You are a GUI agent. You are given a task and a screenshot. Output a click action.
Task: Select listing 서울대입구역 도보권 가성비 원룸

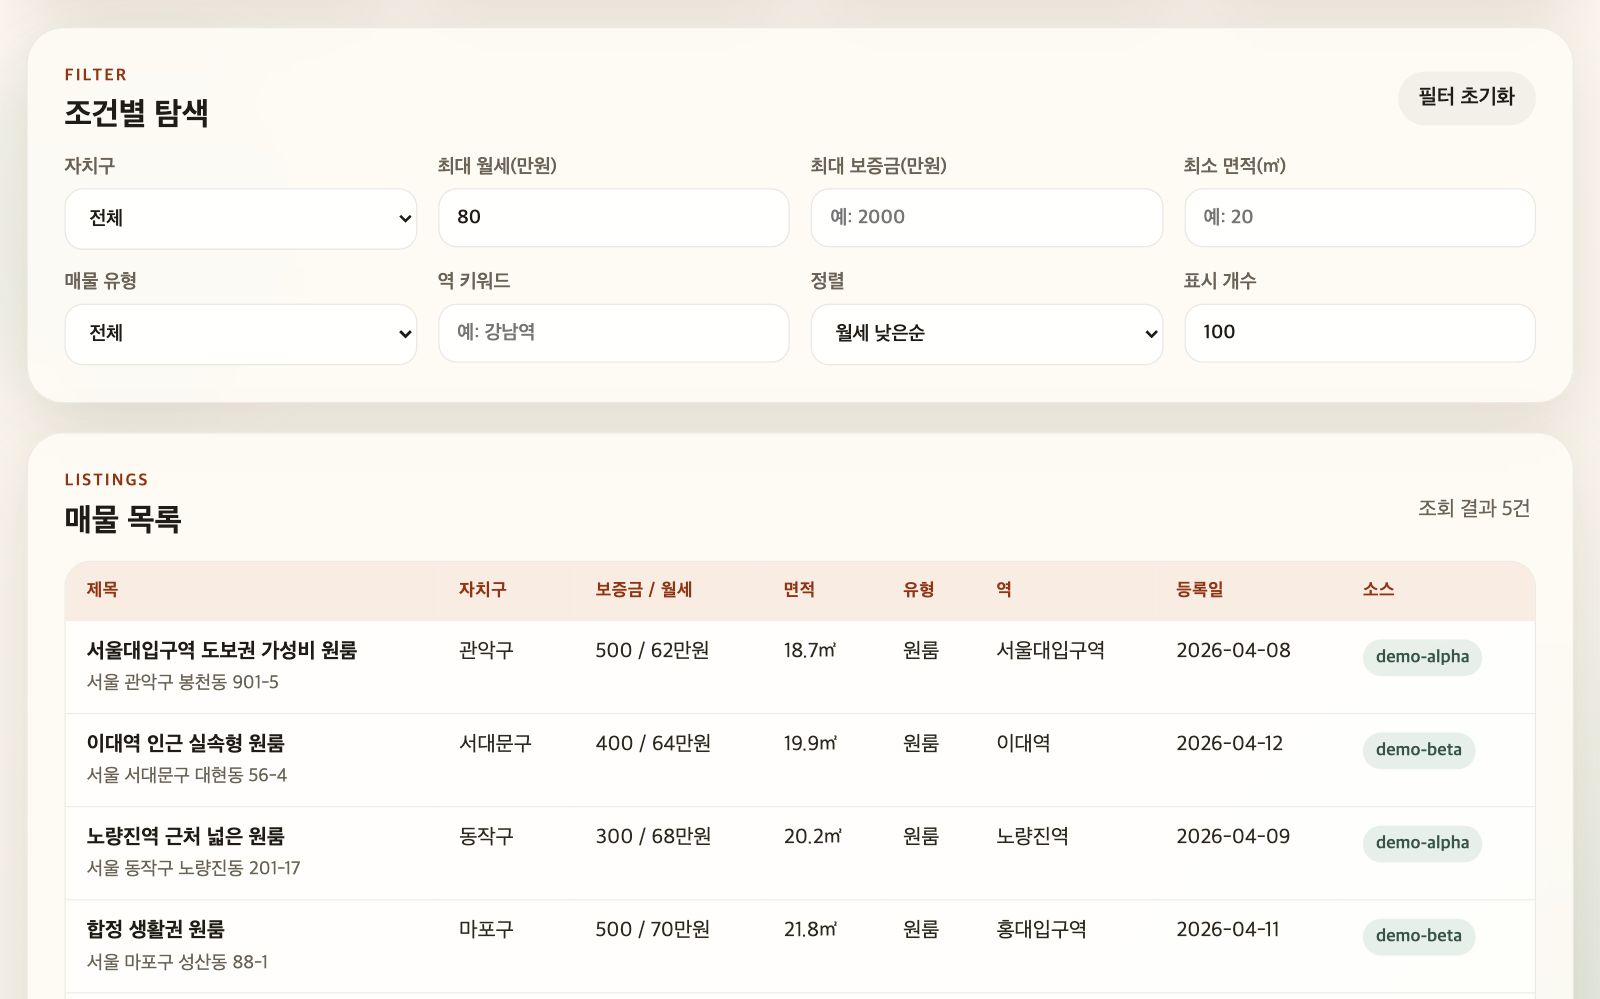click(222, 650)
